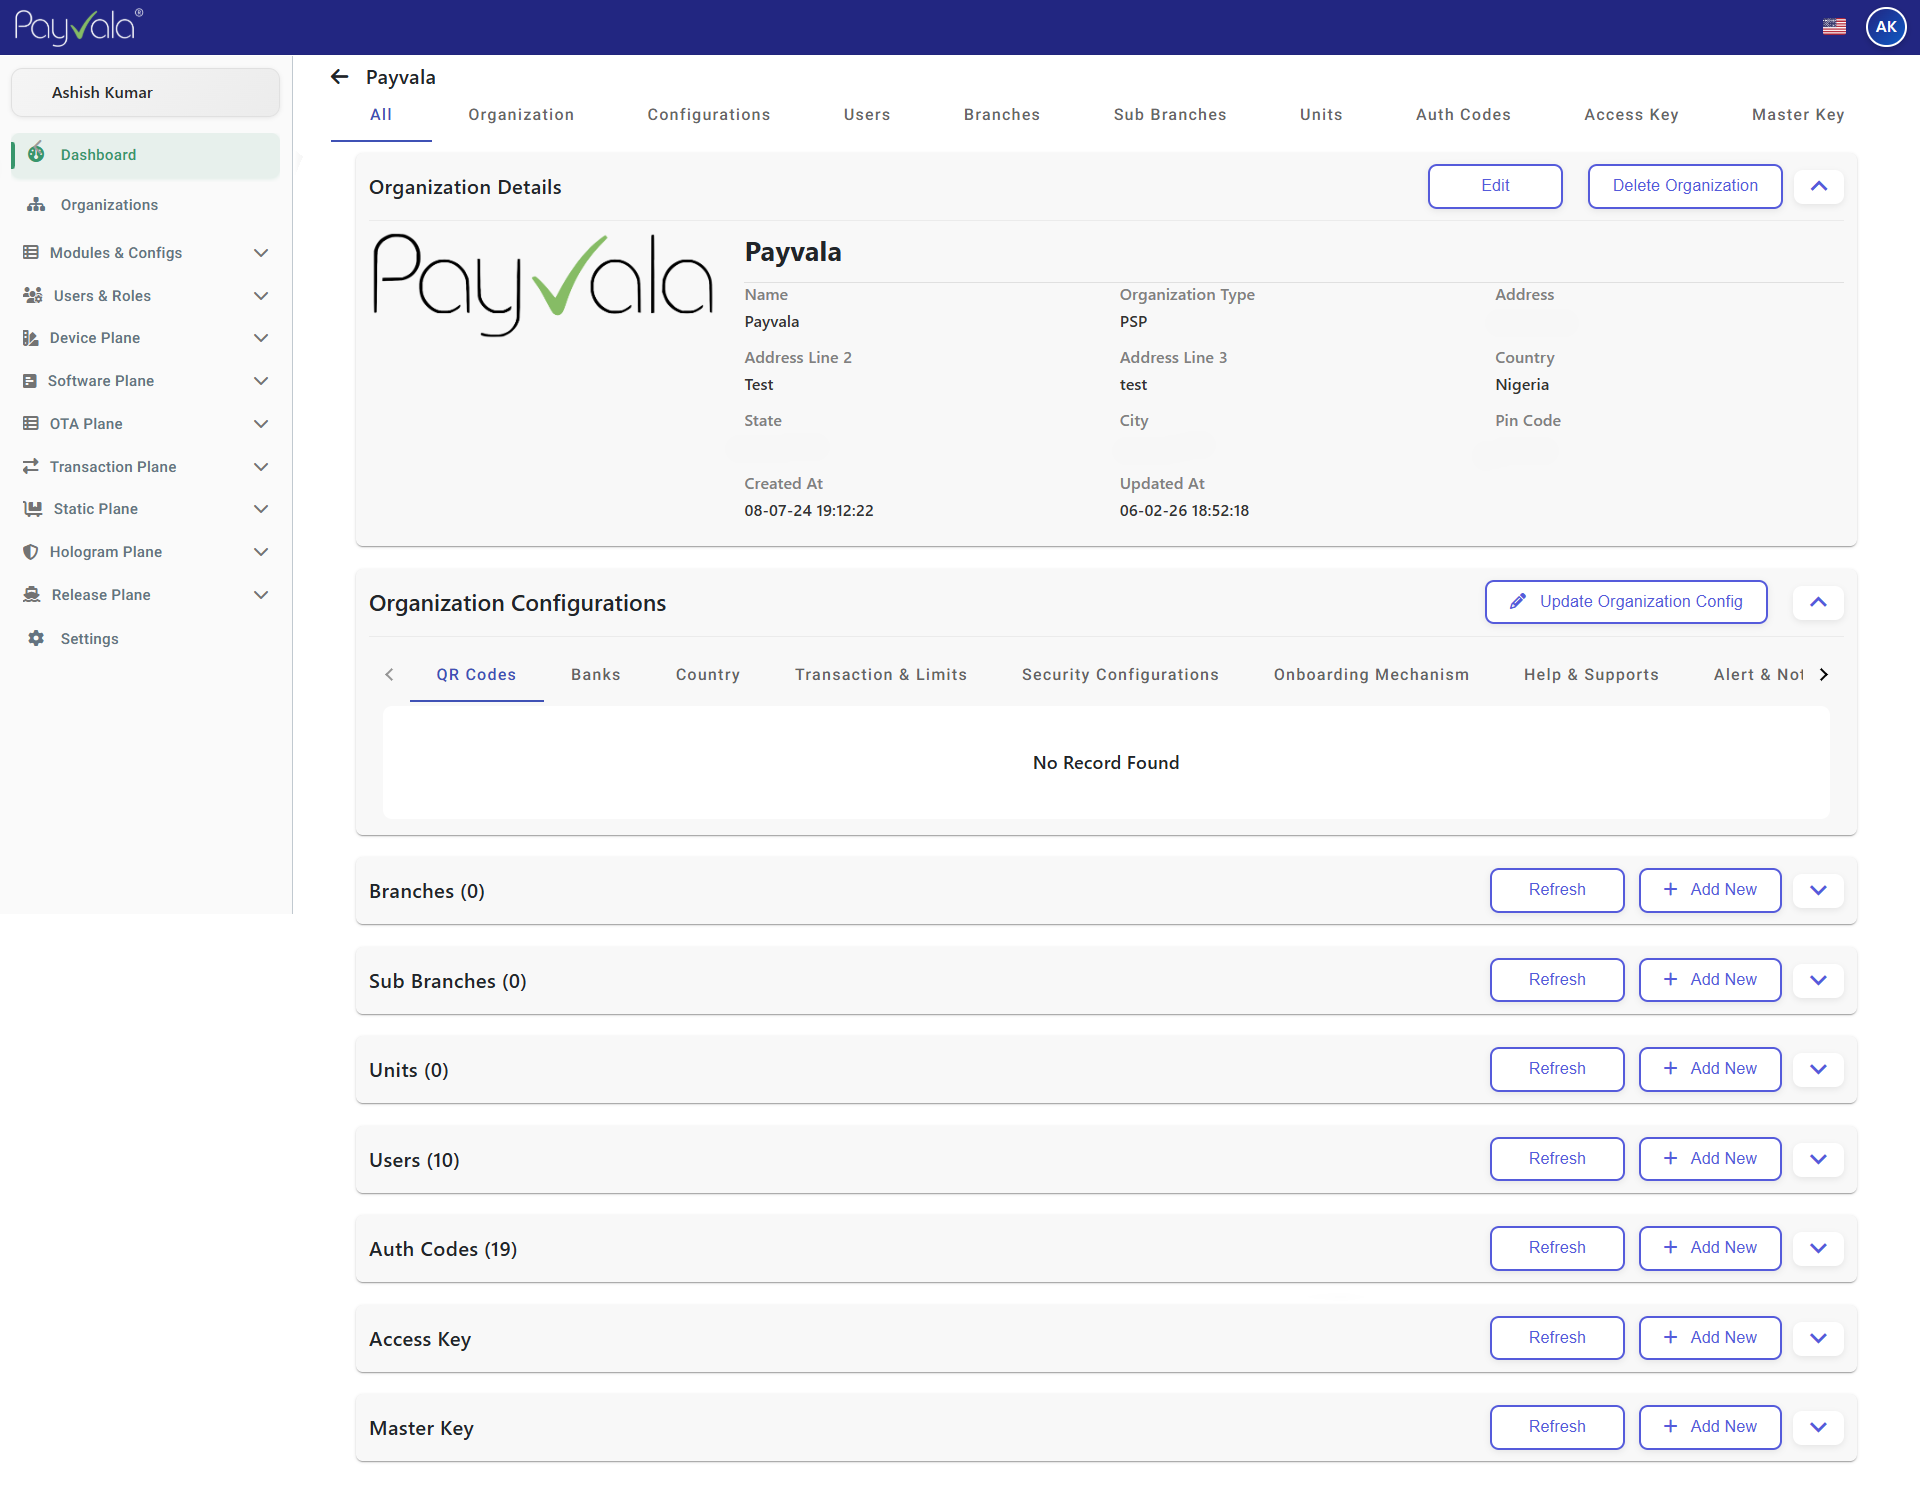1920x1494 pixels.
Task: Open the AK user avatar menu
Action: tap(1886, 27)
